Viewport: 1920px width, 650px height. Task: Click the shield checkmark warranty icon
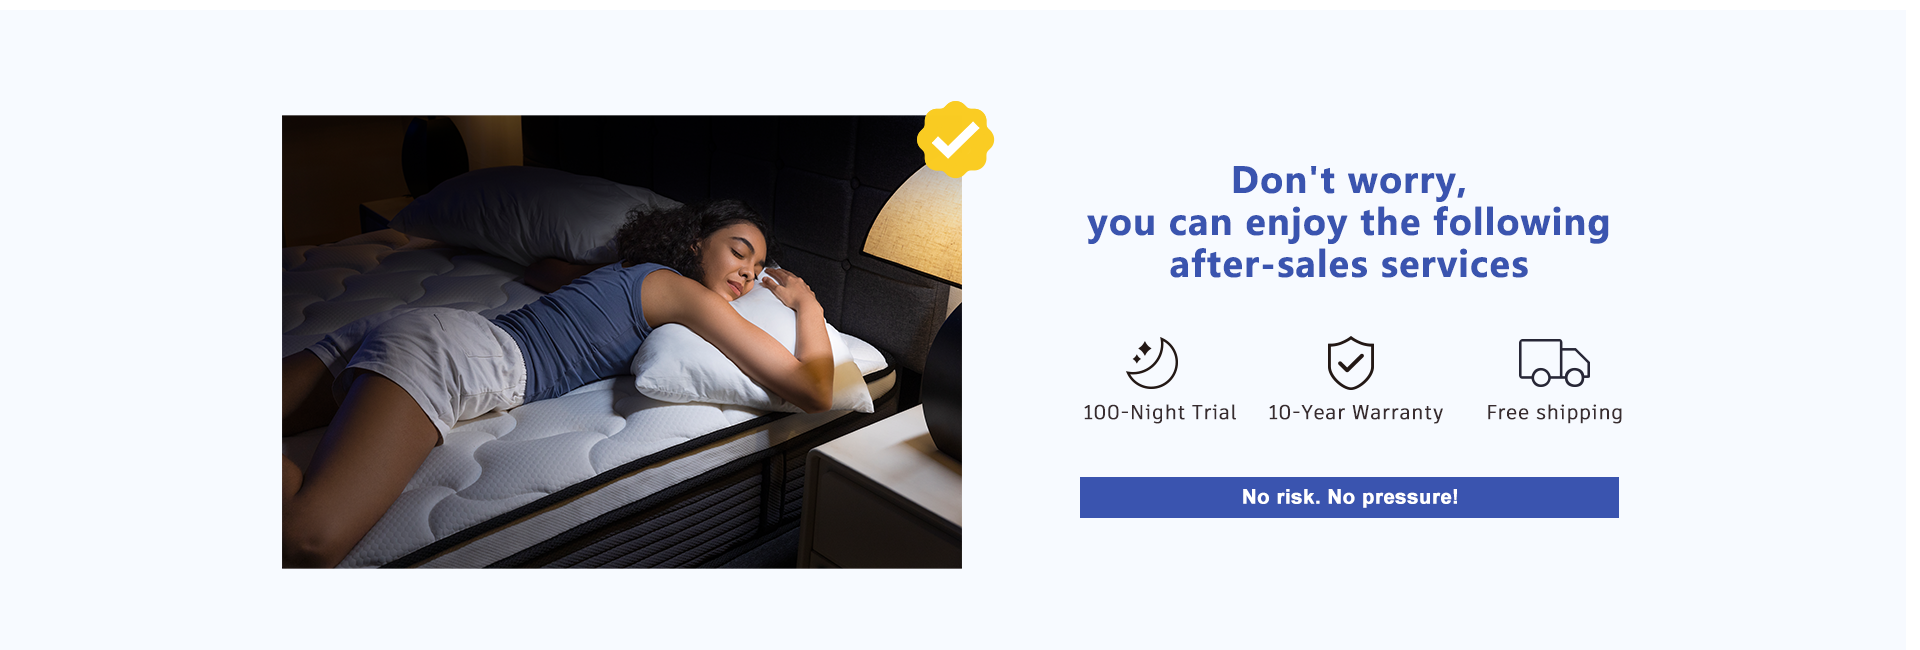pos(1350,362)
